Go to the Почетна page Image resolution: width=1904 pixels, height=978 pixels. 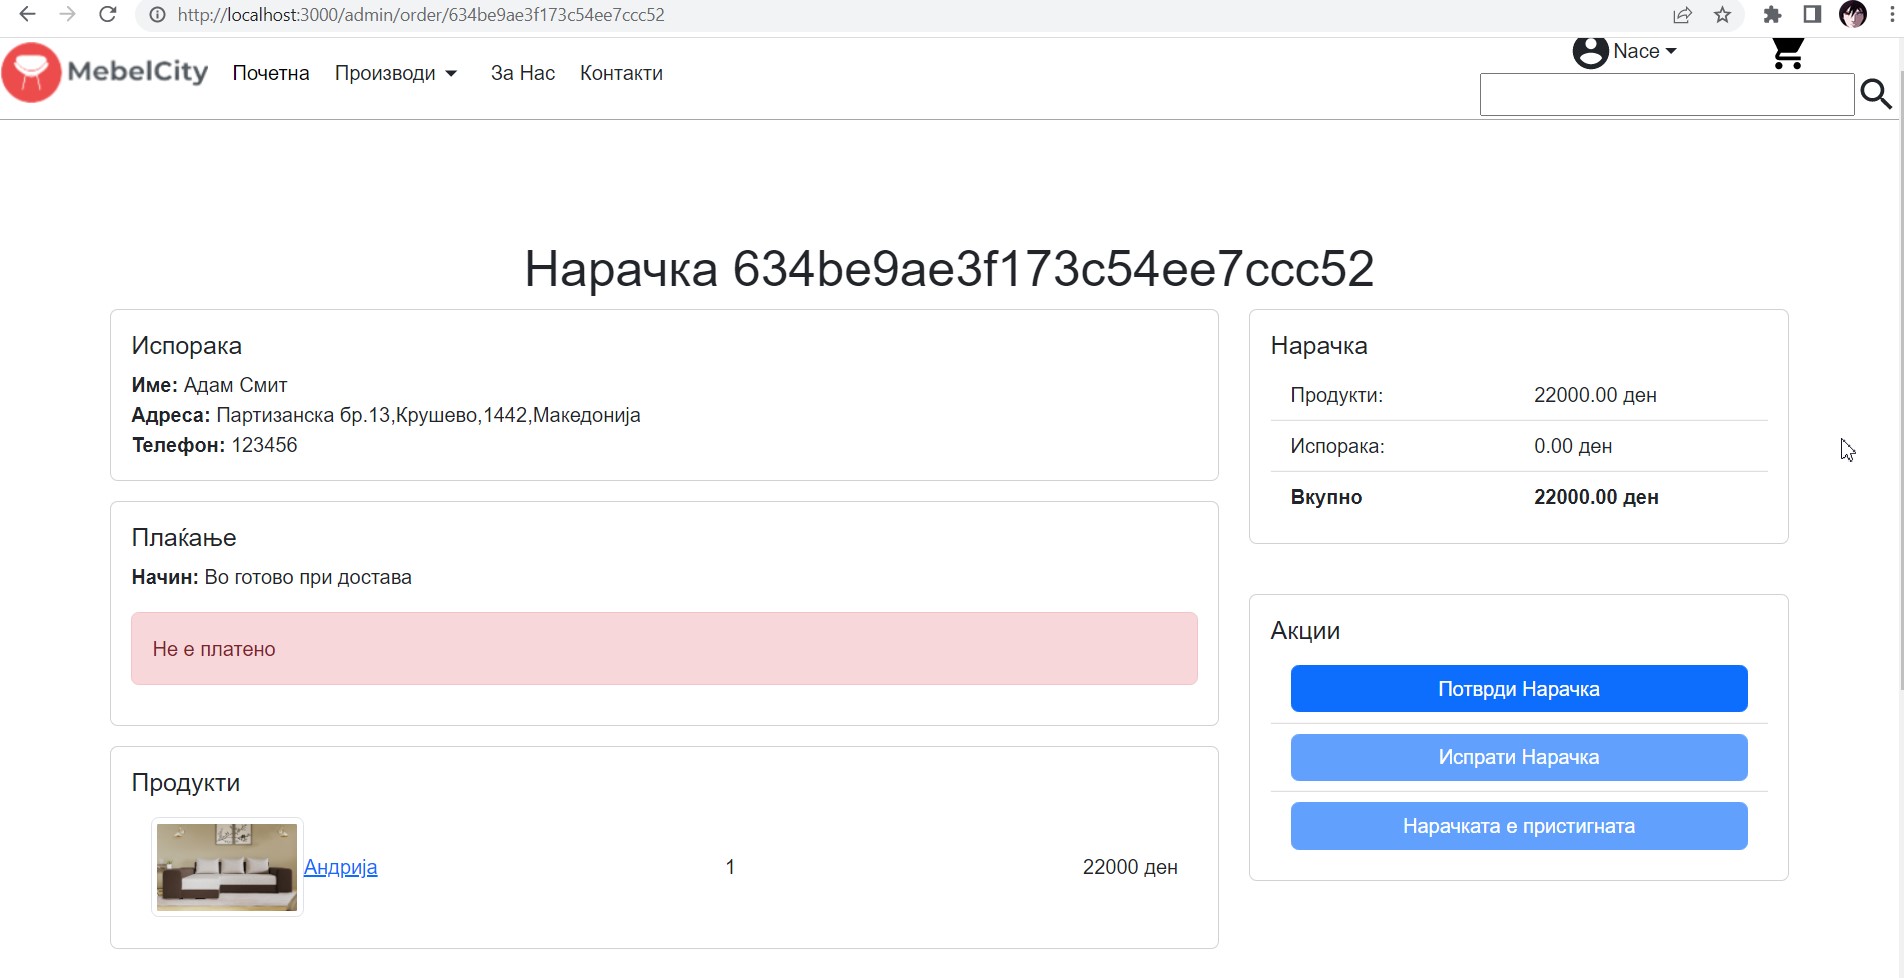pyautogui.click(x=271, y=73)
